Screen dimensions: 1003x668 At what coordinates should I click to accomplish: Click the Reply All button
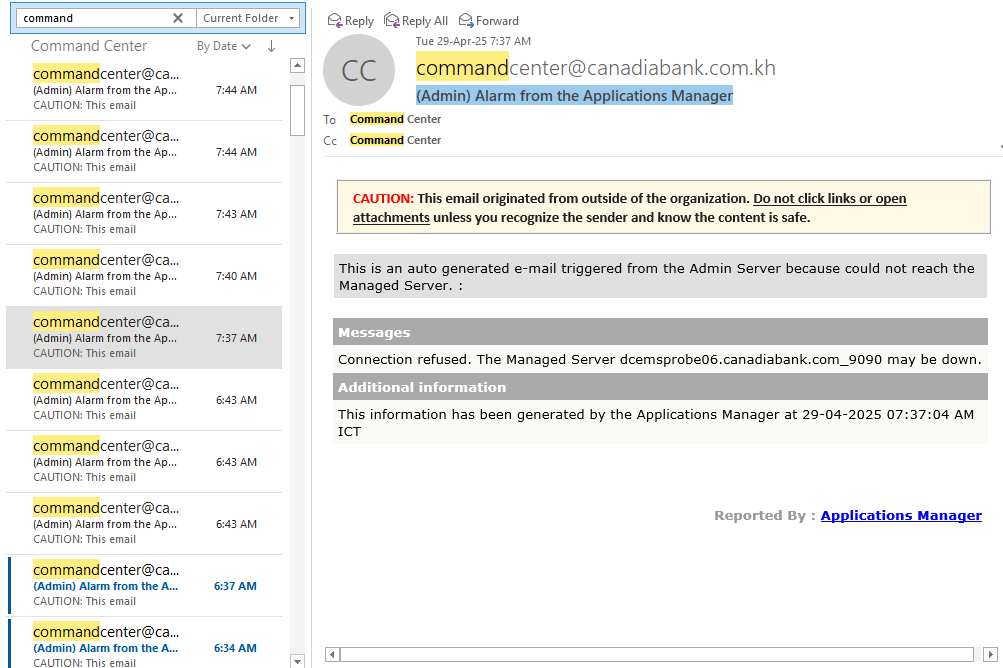tap(416, 21)
